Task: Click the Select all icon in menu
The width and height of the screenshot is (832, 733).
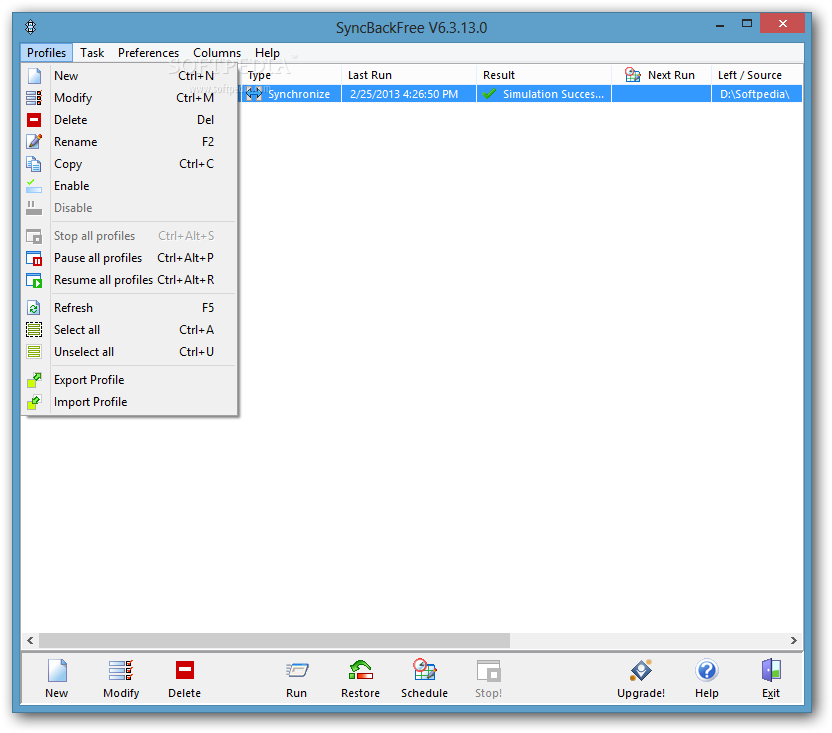Action: pyautogui.click(x=34, y=330)
